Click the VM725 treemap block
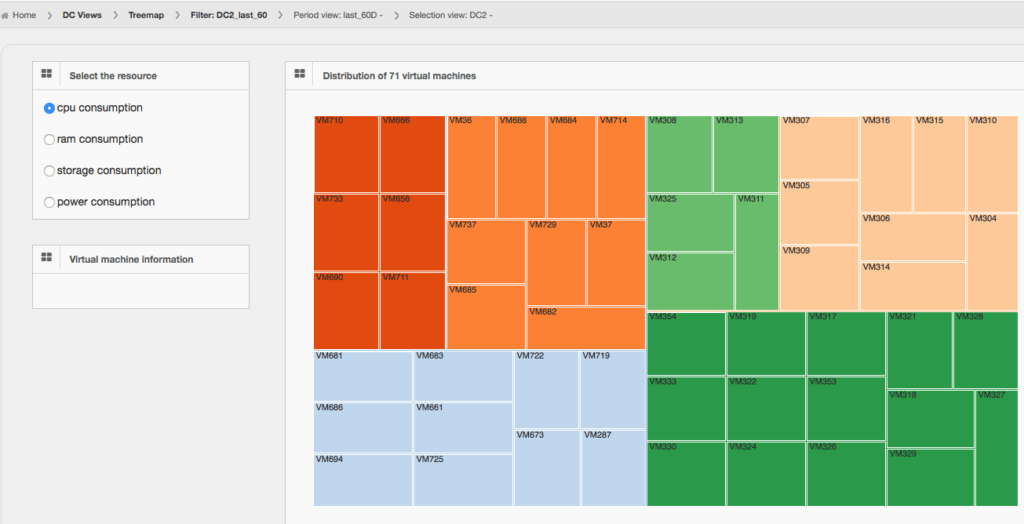 [x=463, y=480]
